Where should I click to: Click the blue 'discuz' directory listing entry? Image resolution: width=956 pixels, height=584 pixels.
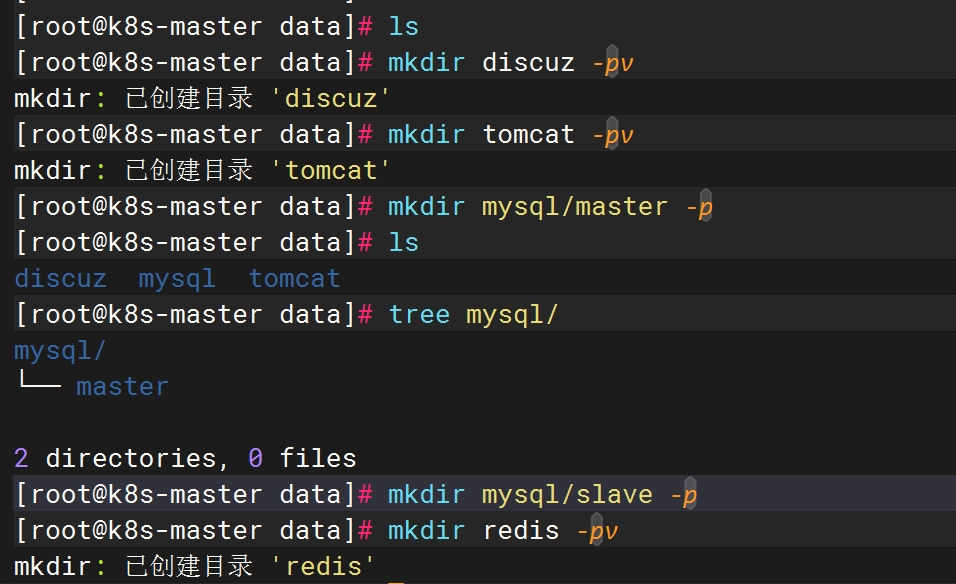pos(61,279)
